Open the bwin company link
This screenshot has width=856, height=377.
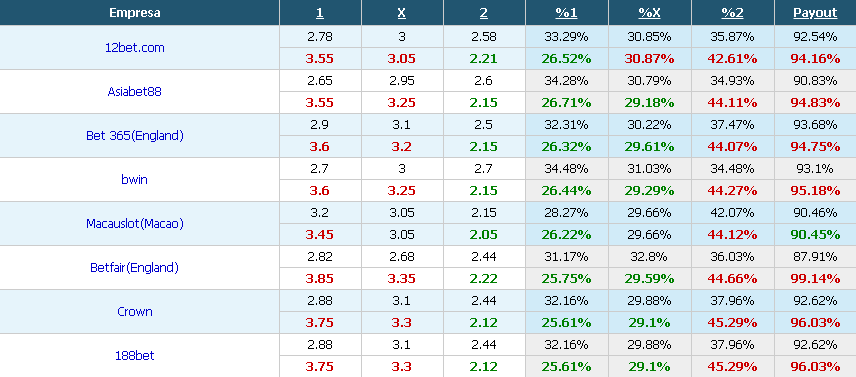click(134, 179)
